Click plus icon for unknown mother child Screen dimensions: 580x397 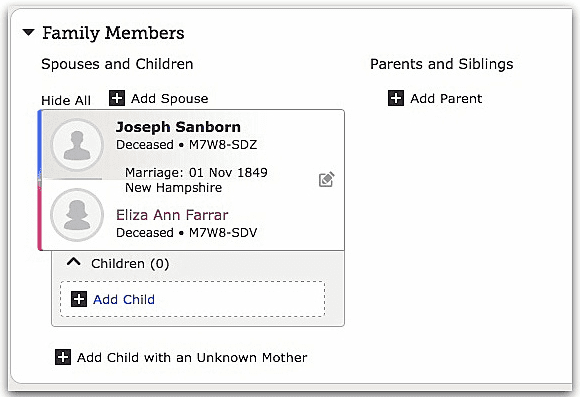click(63, 357)
